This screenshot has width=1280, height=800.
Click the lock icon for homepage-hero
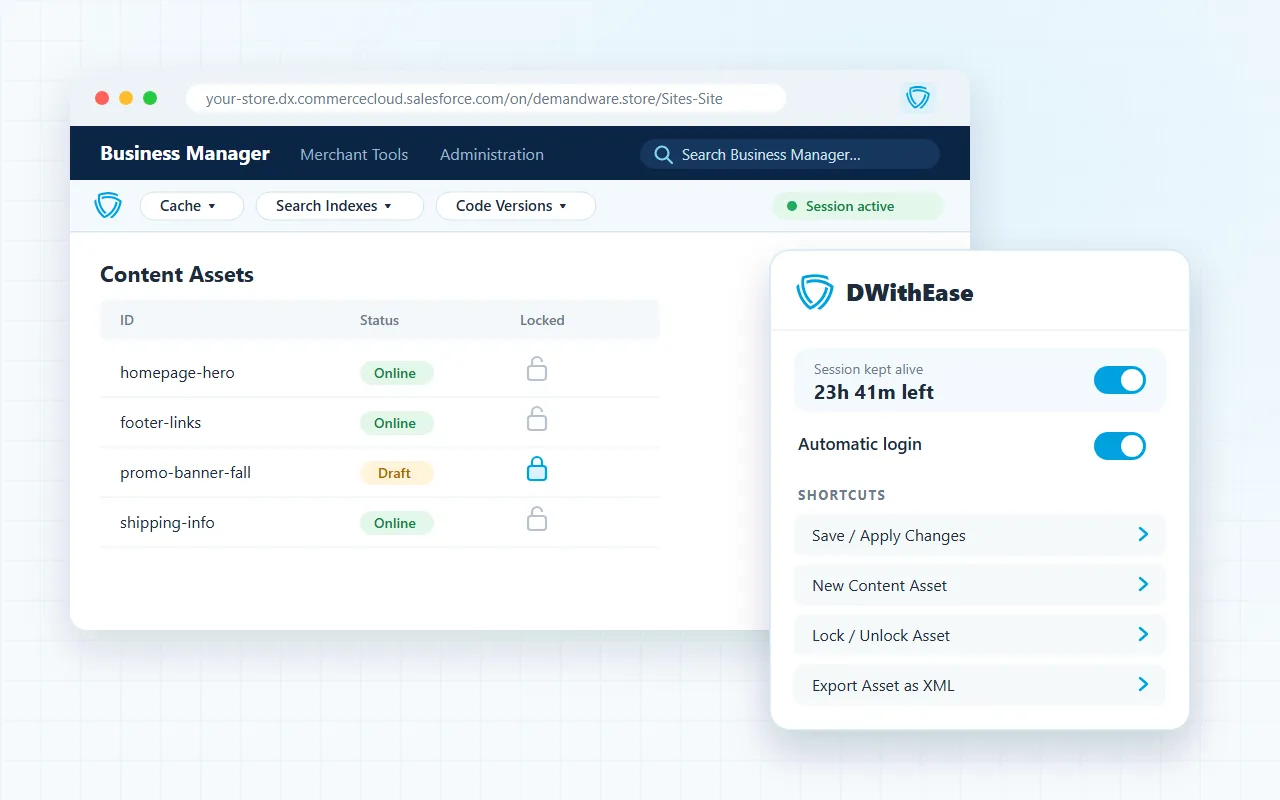[537, 370]
